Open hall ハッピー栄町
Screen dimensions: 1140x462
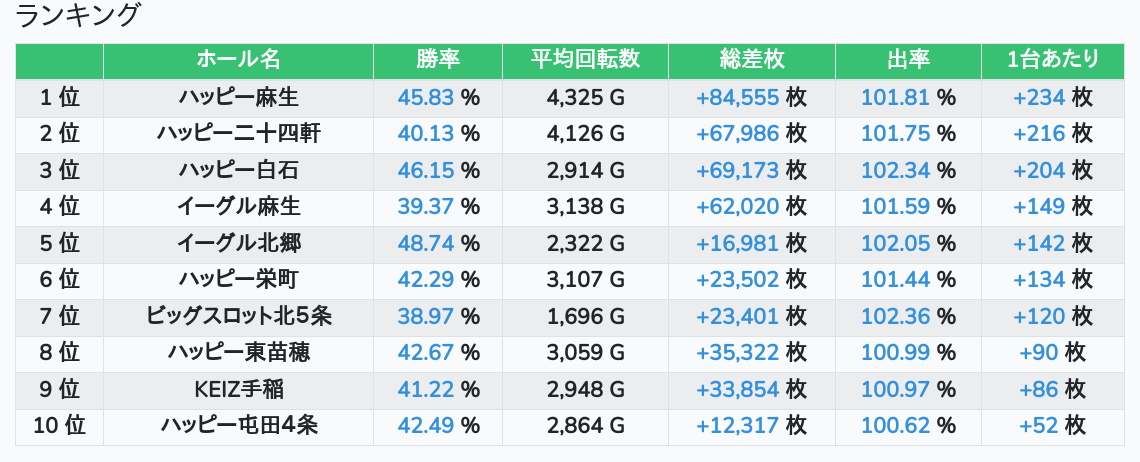click(x=238, y=280)
